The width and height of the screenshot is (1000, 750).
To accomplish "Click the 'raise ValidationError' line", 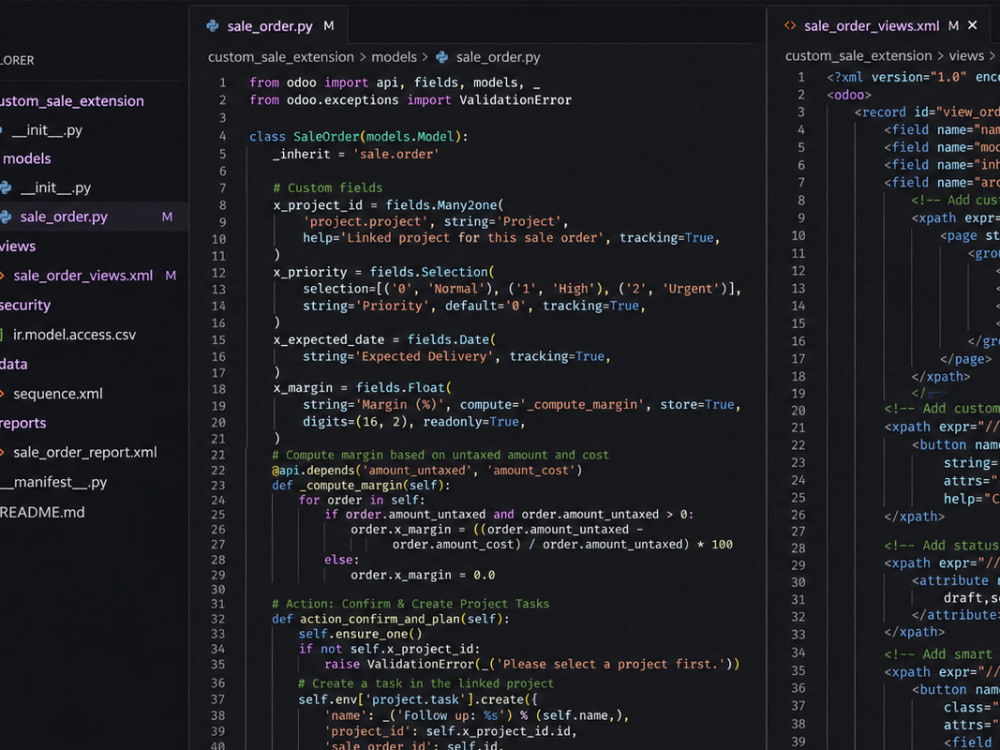I will pos(532,665).
